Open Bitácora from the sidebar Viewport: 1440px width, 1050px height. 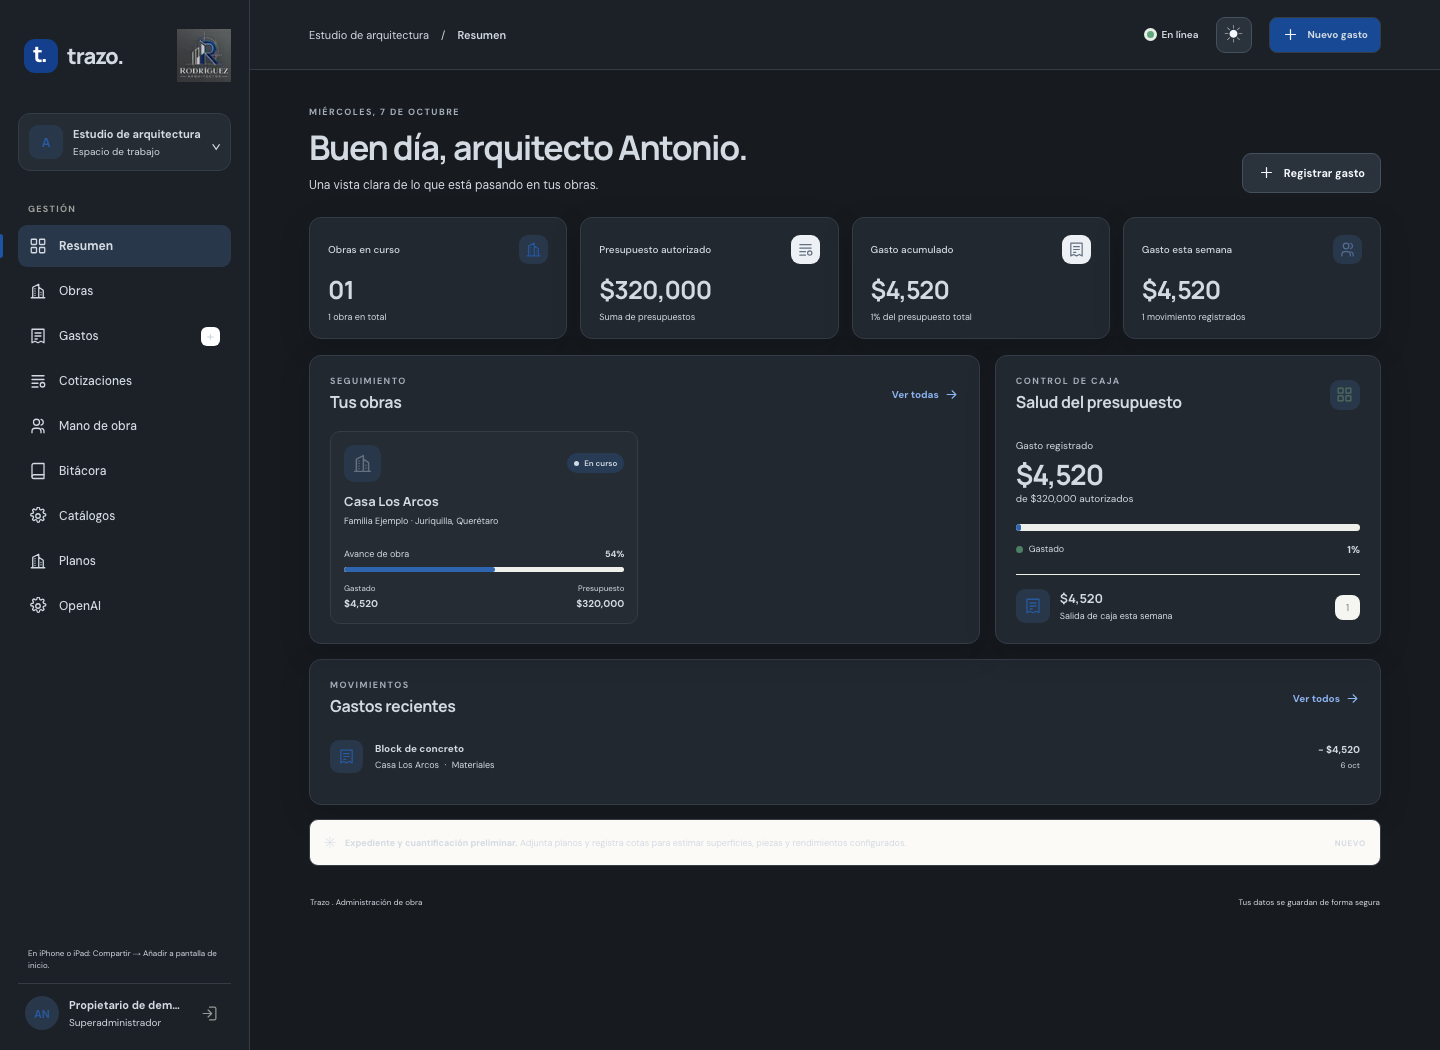click(x=124, y=471)
